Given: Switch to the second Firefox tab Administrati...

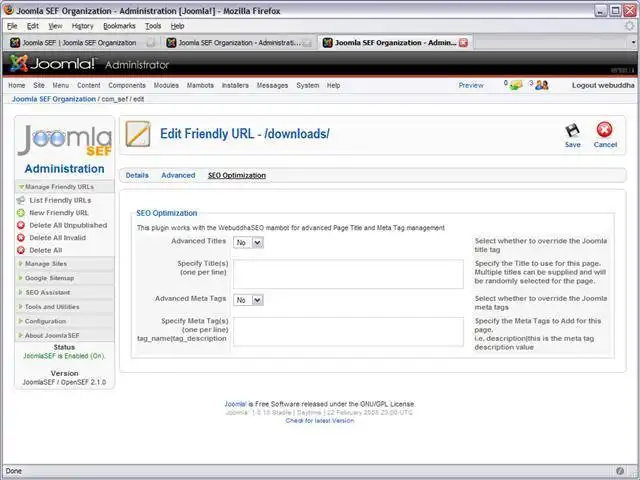Looking at the screenshot, I should coord(239,42).
